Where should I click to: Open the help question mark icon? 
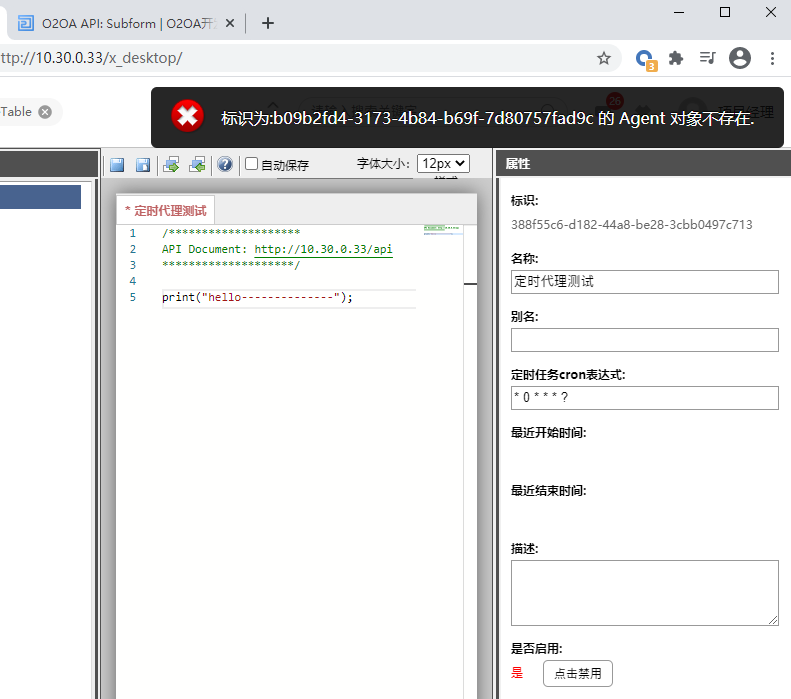(225, 164)
